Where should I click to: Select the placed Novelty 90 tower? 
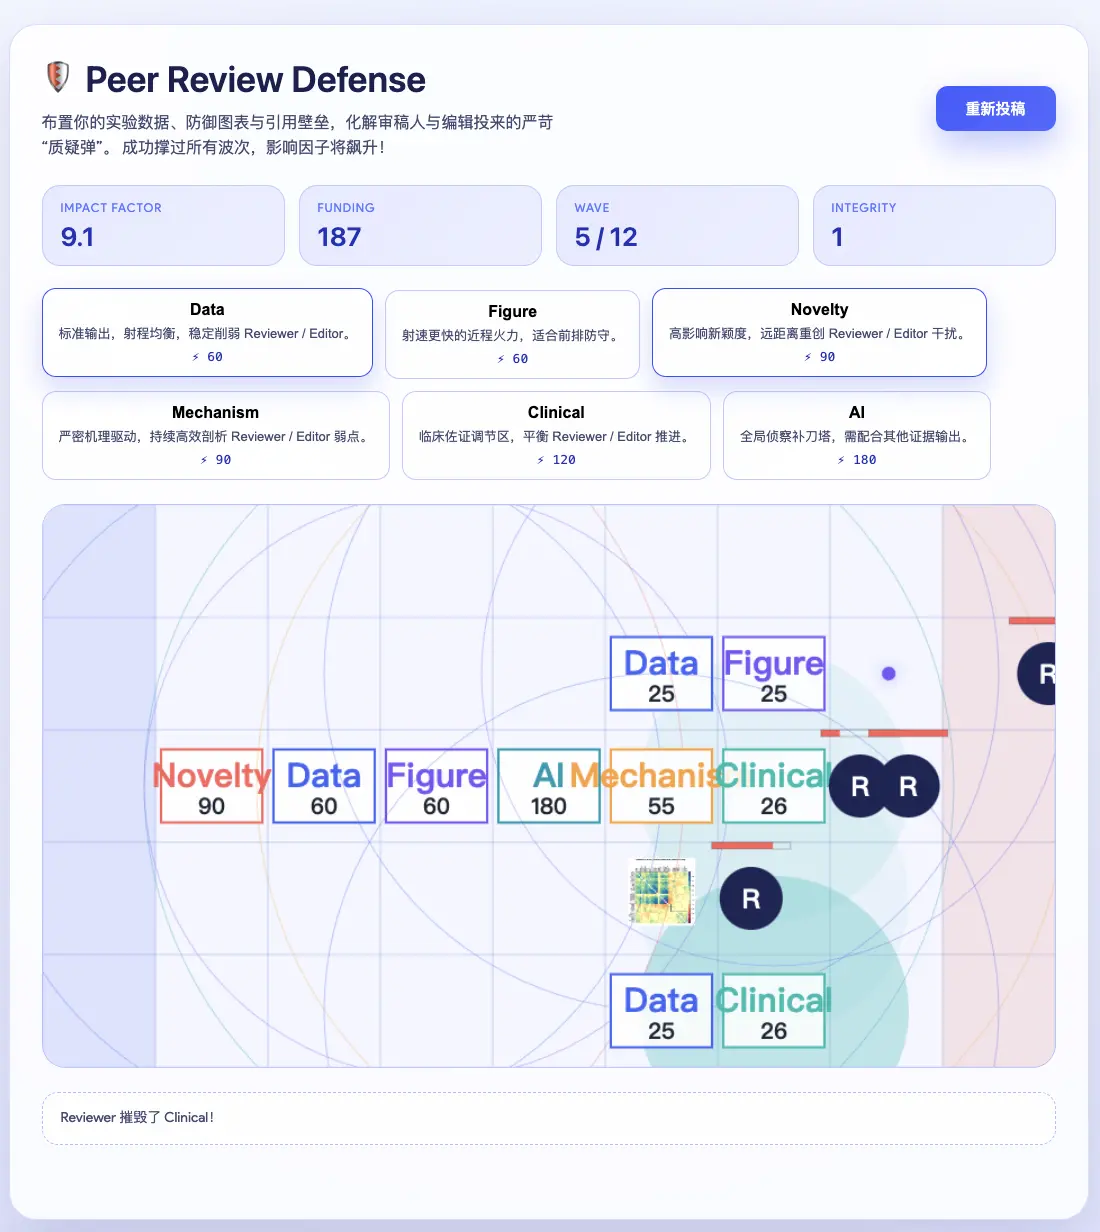(x=210, y=786)
